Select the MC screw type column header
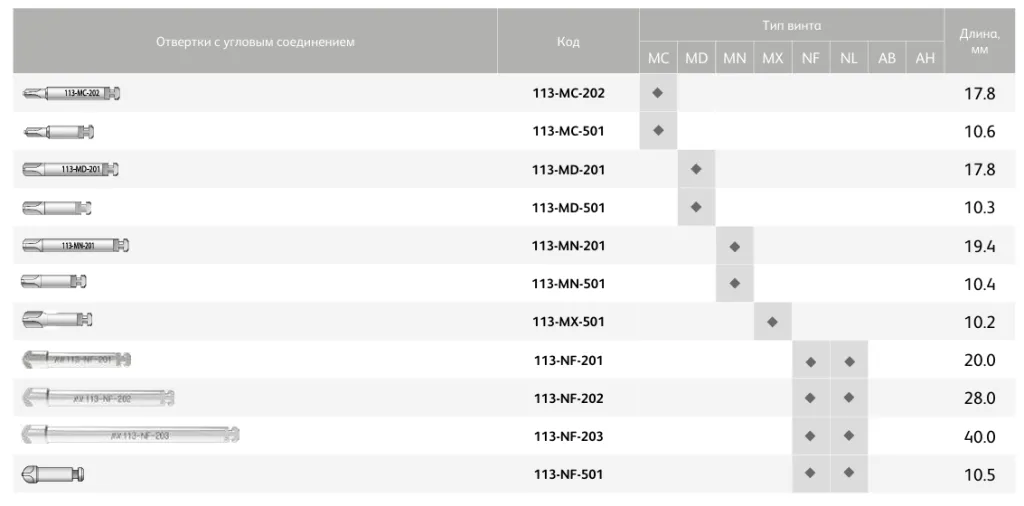This screenshot has height=506, width=1024. [x=658, y=59]
